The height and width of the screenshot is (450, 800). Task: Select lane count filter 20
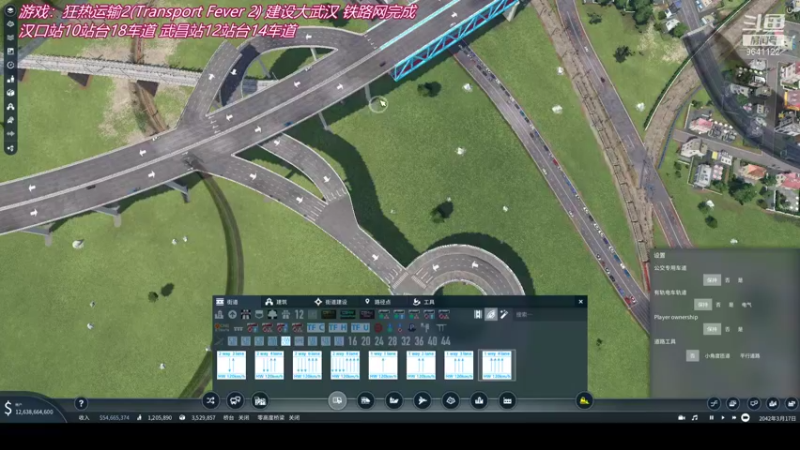pyautogui.click(x=366, y=341)
